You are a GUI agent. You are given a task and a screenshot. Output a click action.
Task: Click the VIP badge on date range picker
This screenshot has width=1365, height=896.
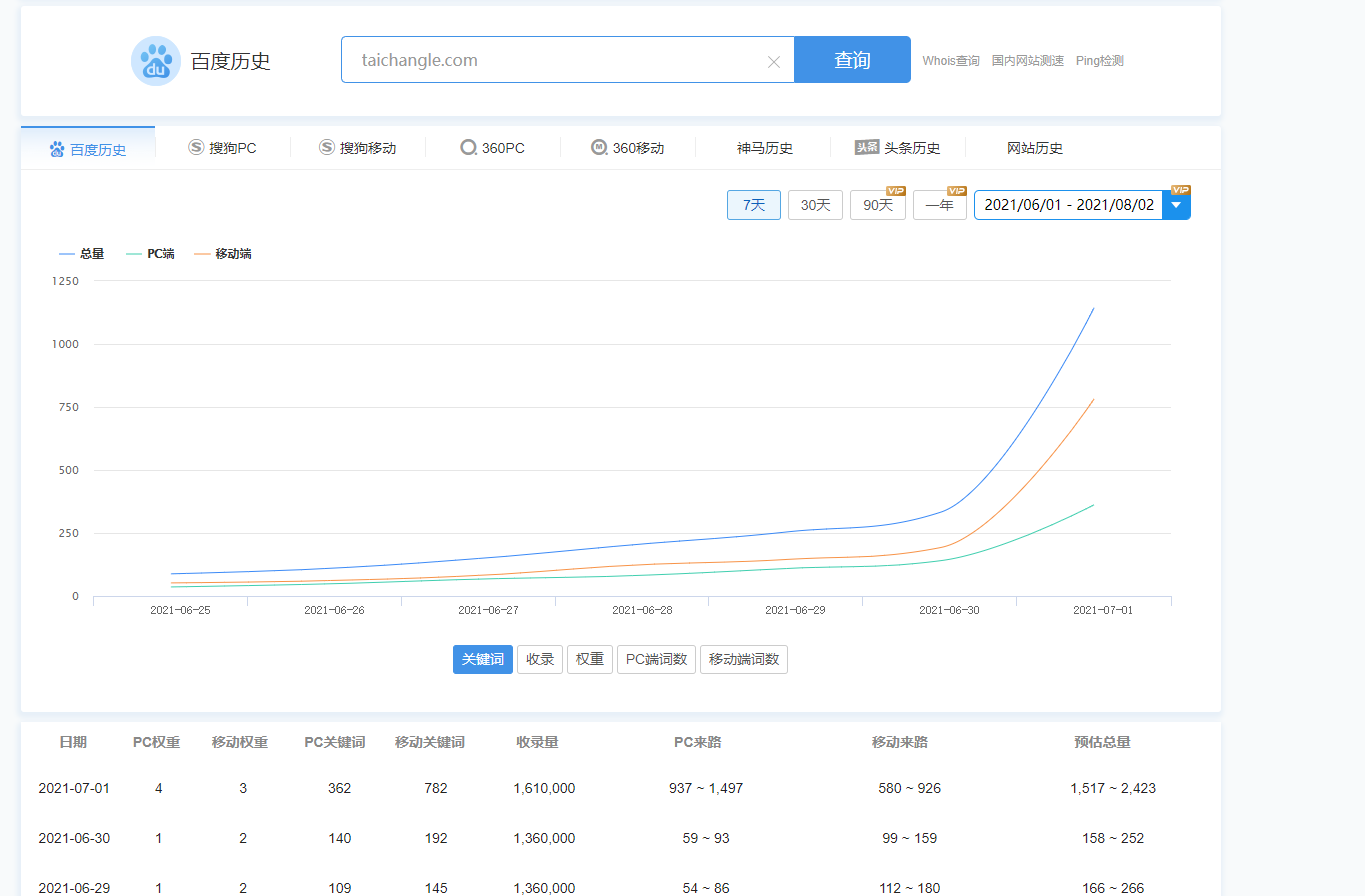(1181, 190)
